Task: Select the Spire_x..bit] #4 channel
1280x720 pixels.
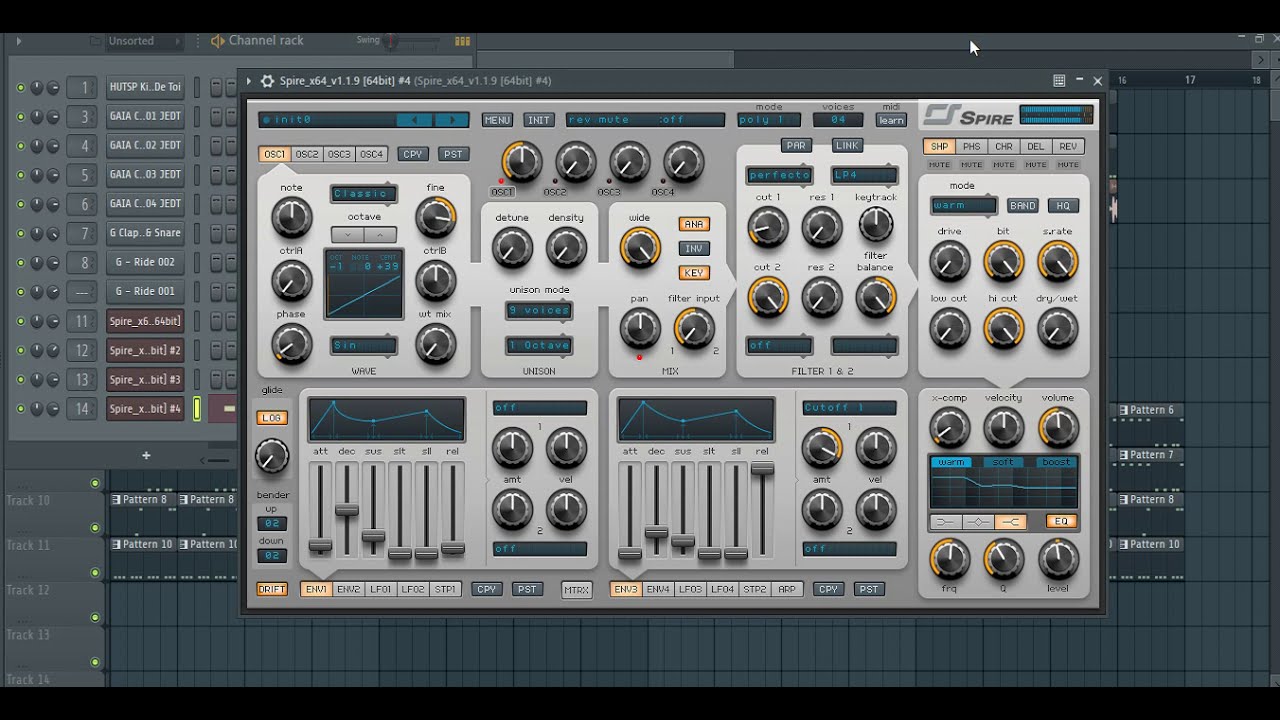Action: click(145, 409)
